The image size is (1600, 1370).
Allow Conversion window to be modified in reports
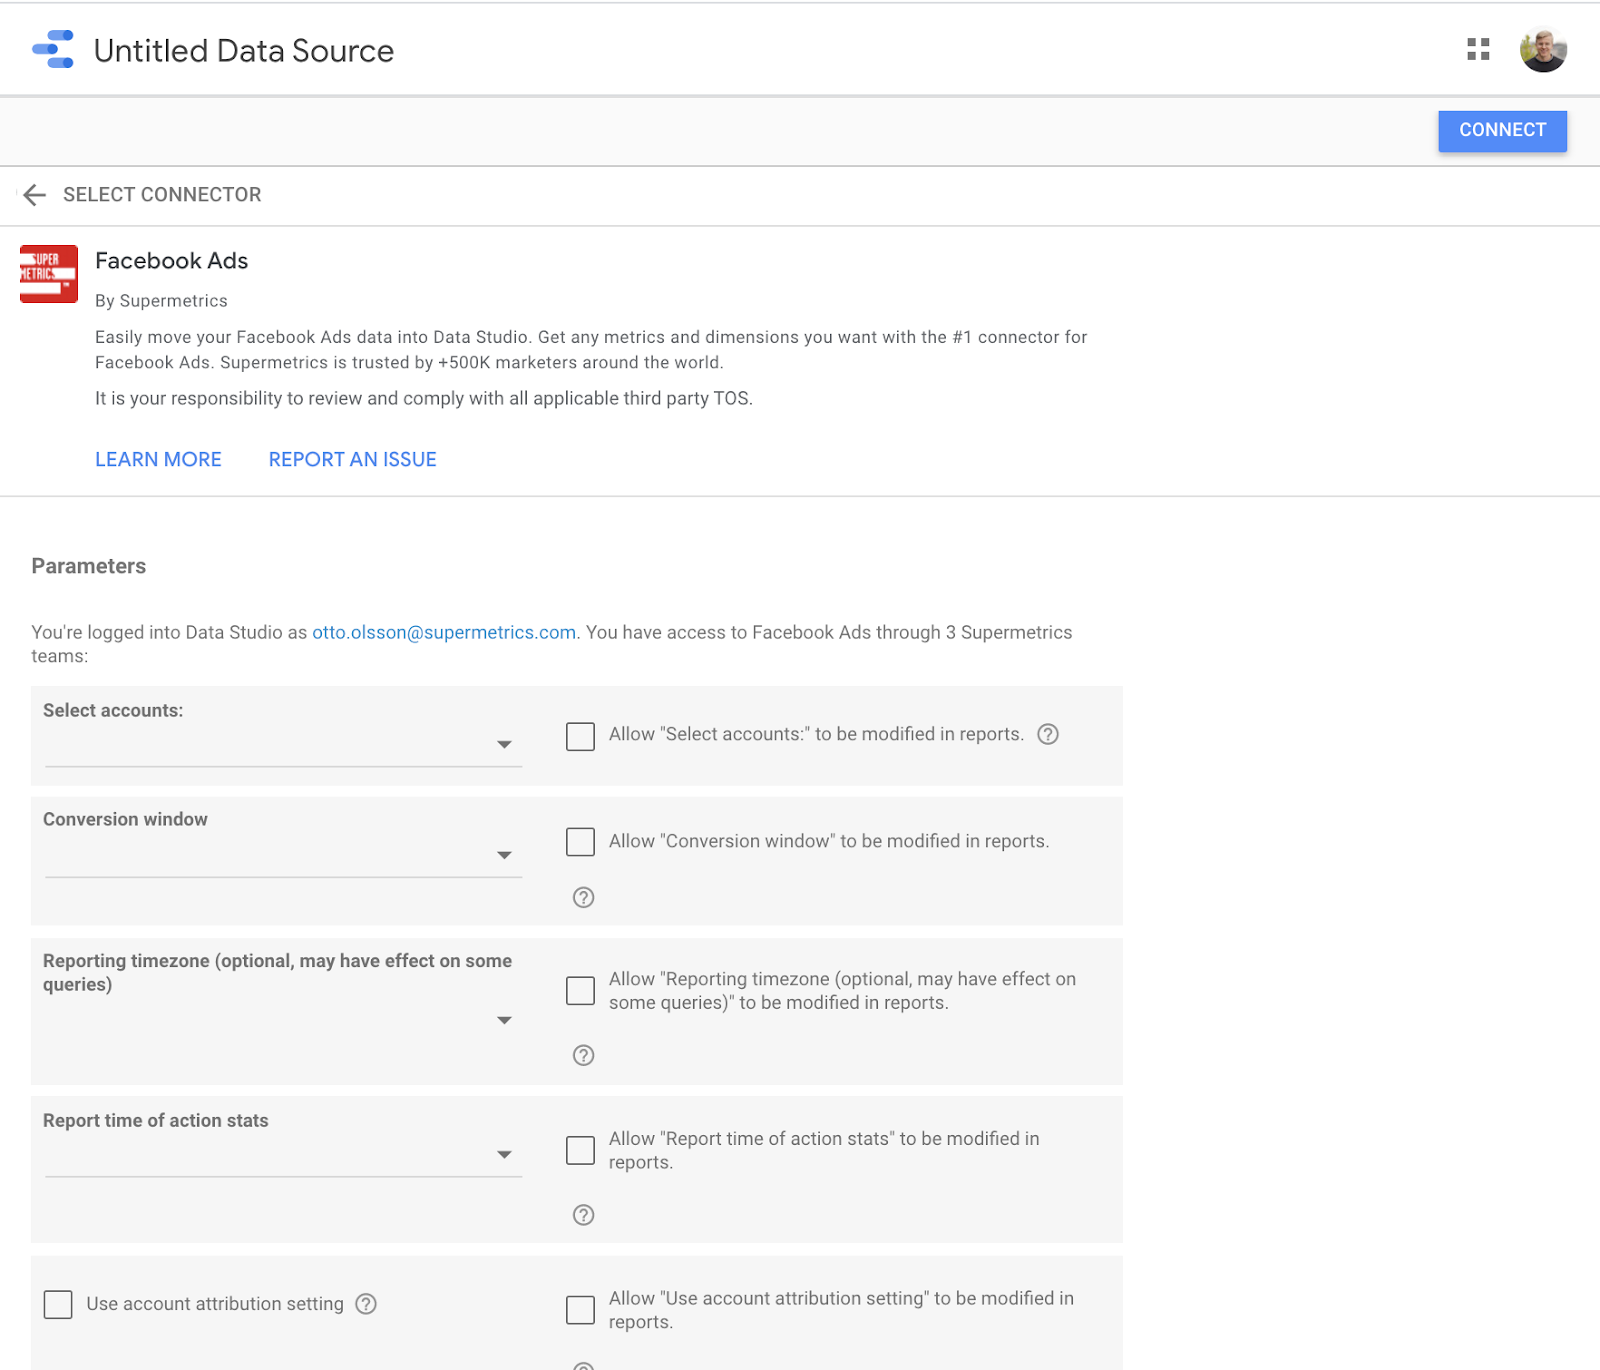580,842
